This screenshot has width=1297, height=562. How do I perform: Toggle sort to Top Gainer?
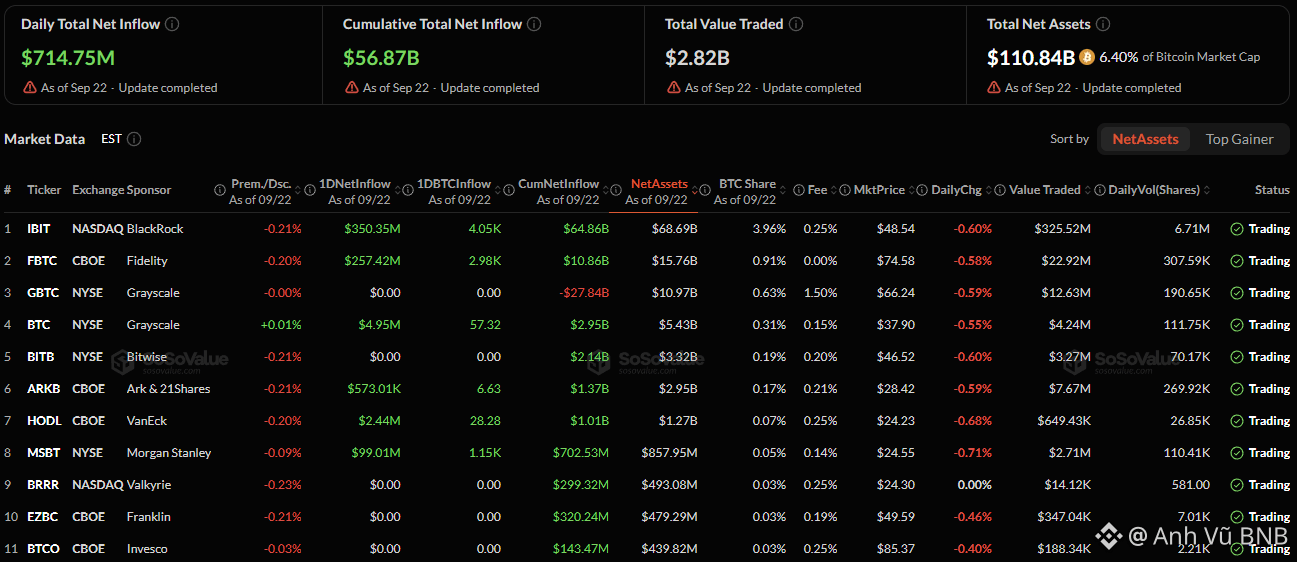tap(1239, 139)
